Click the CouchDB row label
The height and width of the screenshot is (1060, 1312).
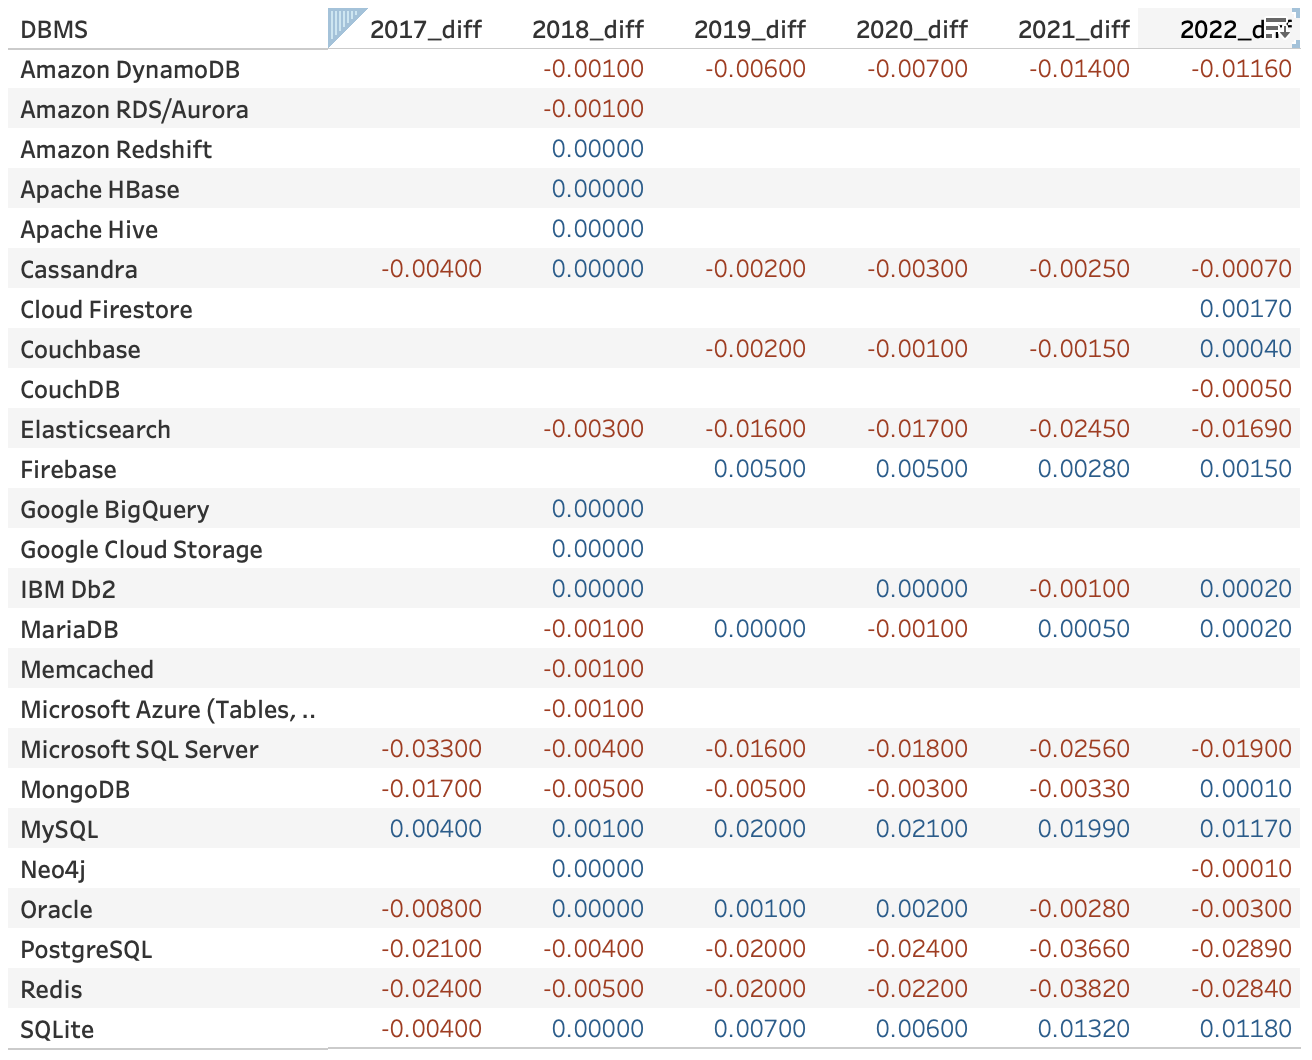[x=70, y=390]
